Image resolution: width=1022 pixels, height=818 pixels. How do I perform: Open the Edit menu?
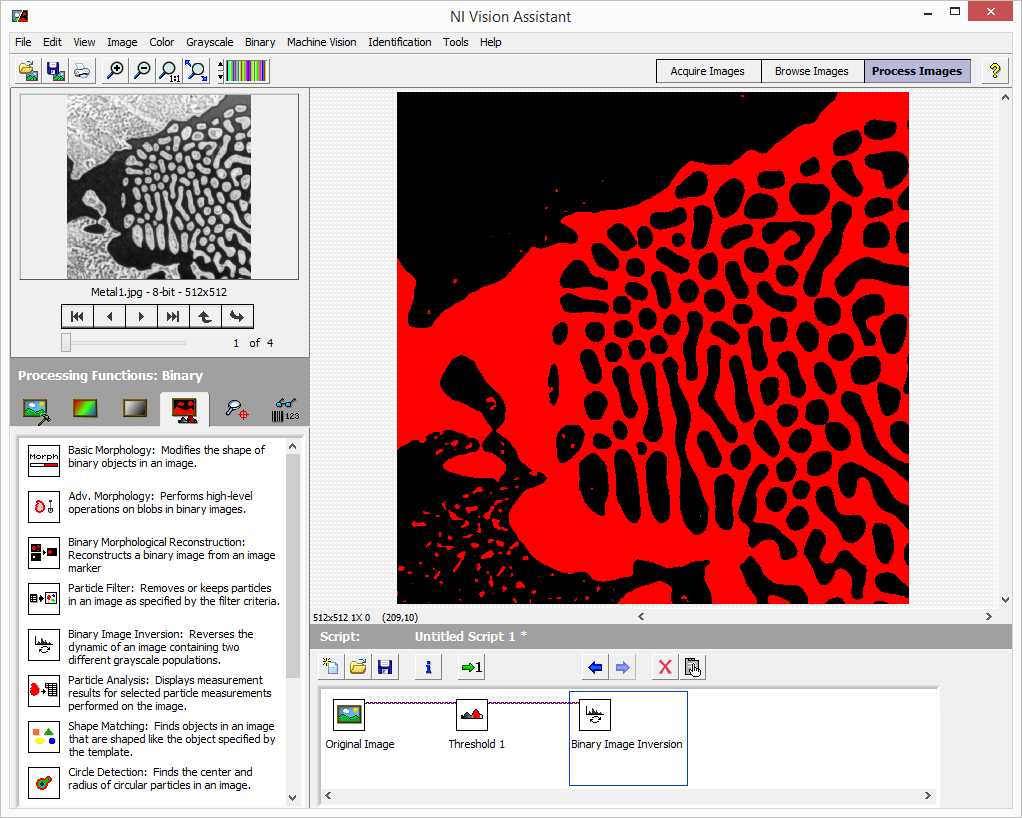click(x=52, y=42)
